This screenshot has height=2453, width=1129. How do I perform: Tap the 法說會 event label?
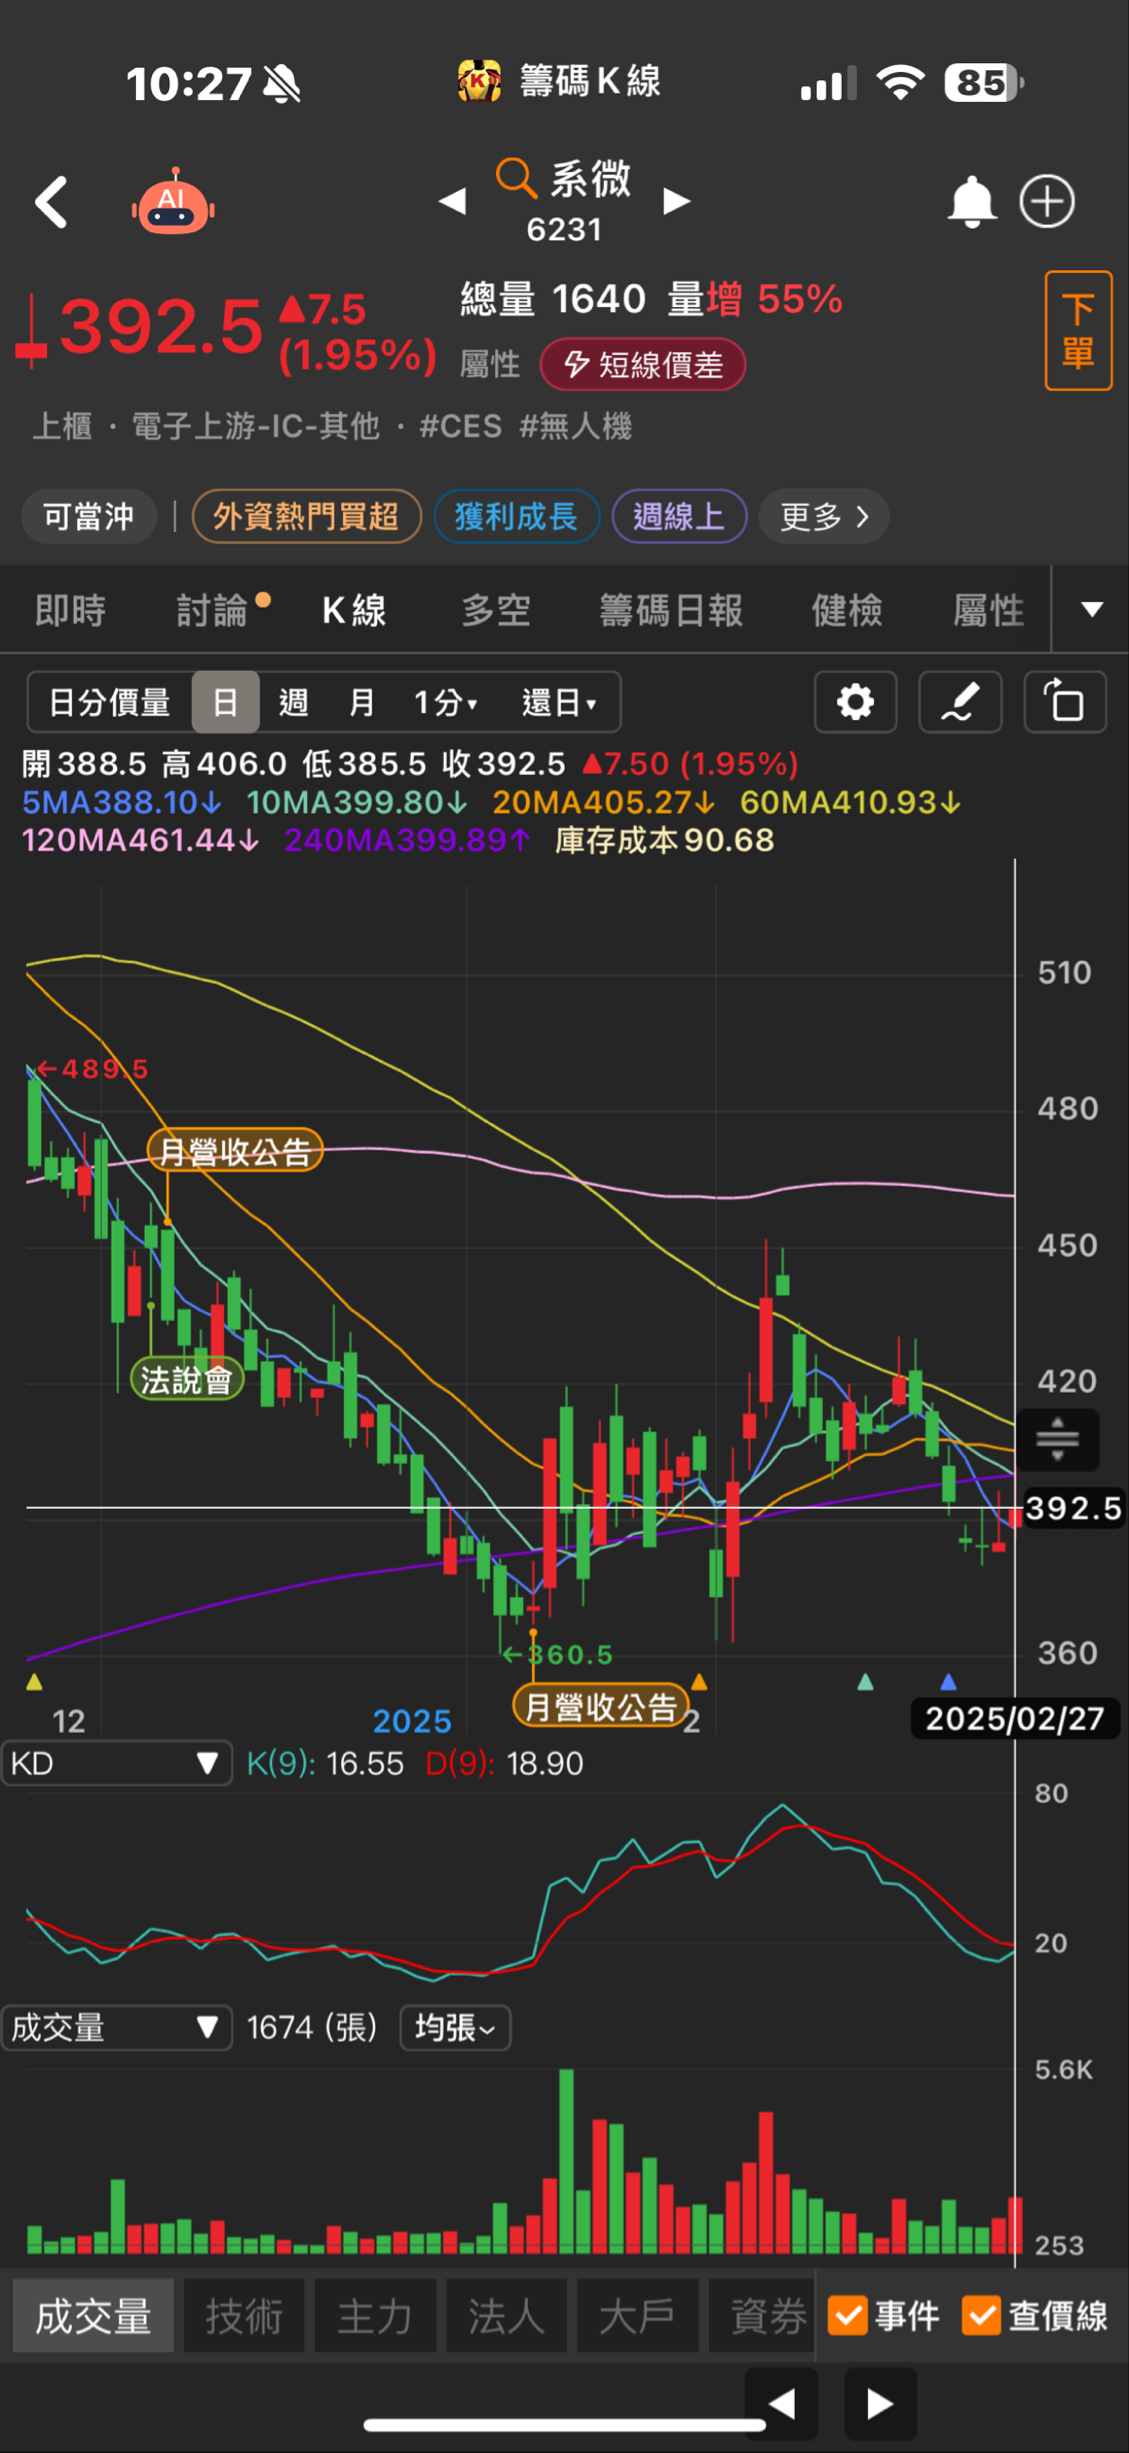tap(187, 1380)
